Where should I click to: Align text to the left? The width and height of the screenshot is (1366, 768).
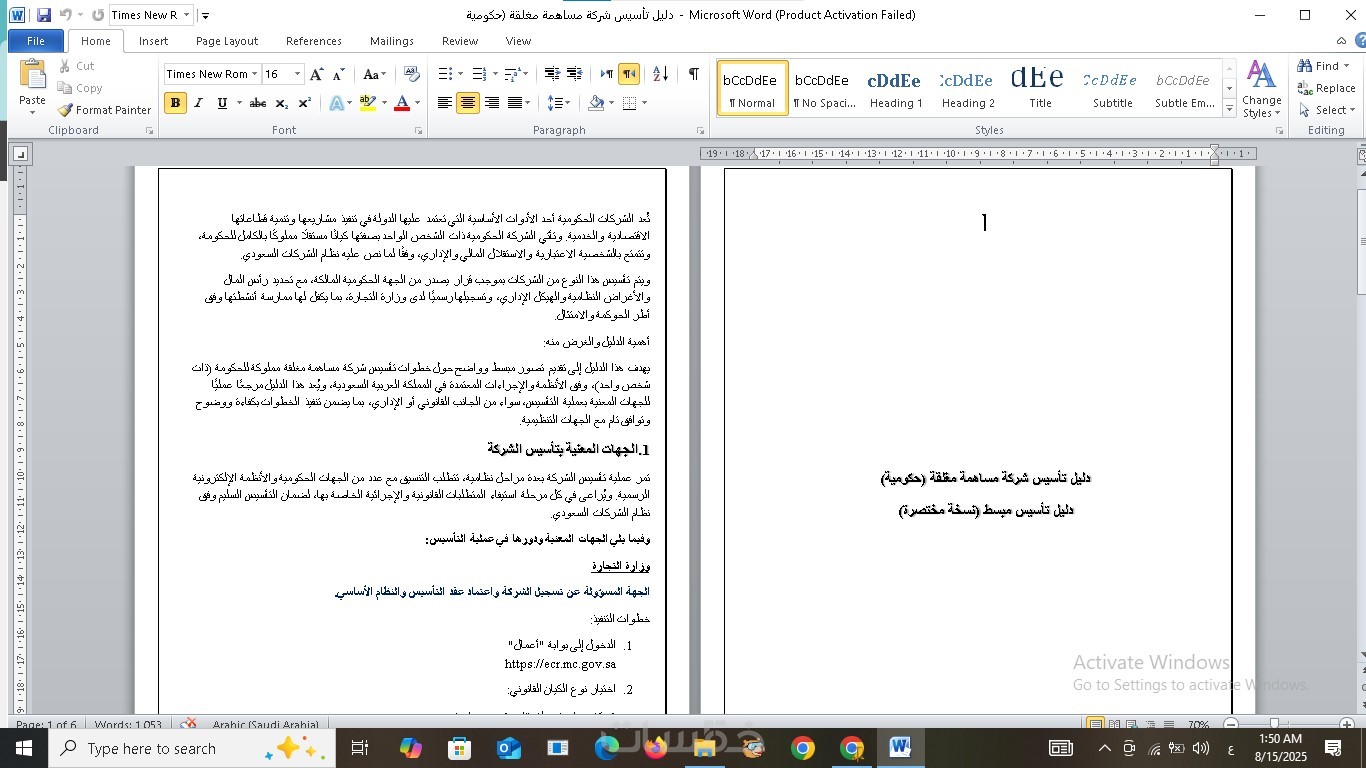(x=444, y=103)
